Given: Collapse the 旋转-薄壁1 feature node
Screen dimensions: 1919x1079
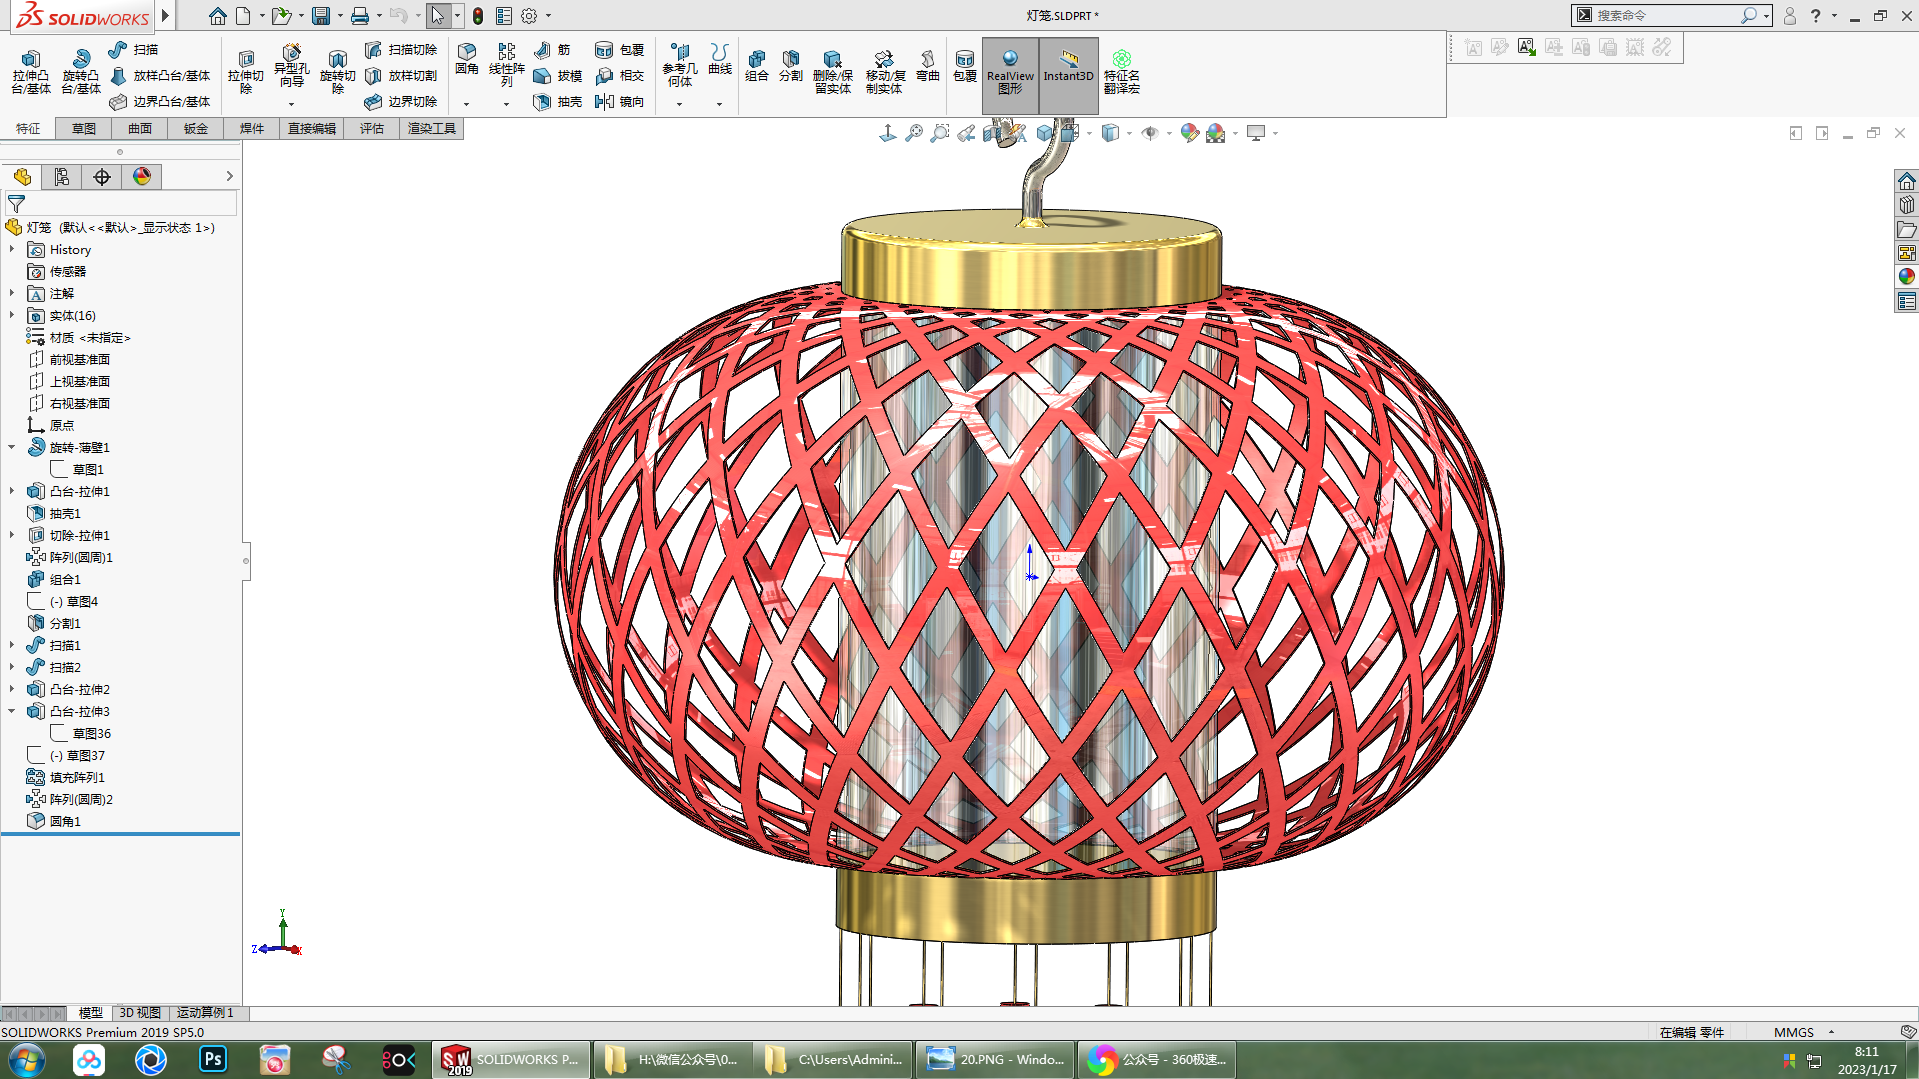Looking at the screenshot, I should click(12, 447).
